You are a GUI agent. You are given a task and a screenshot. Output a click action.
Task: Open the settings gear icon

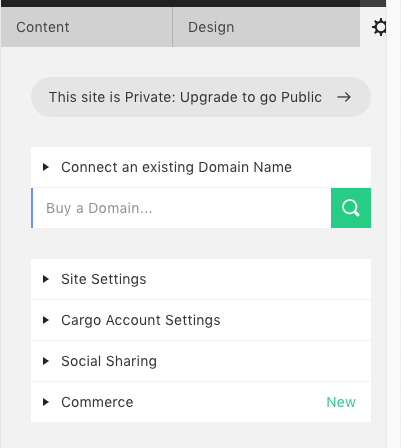click(379, 27)
